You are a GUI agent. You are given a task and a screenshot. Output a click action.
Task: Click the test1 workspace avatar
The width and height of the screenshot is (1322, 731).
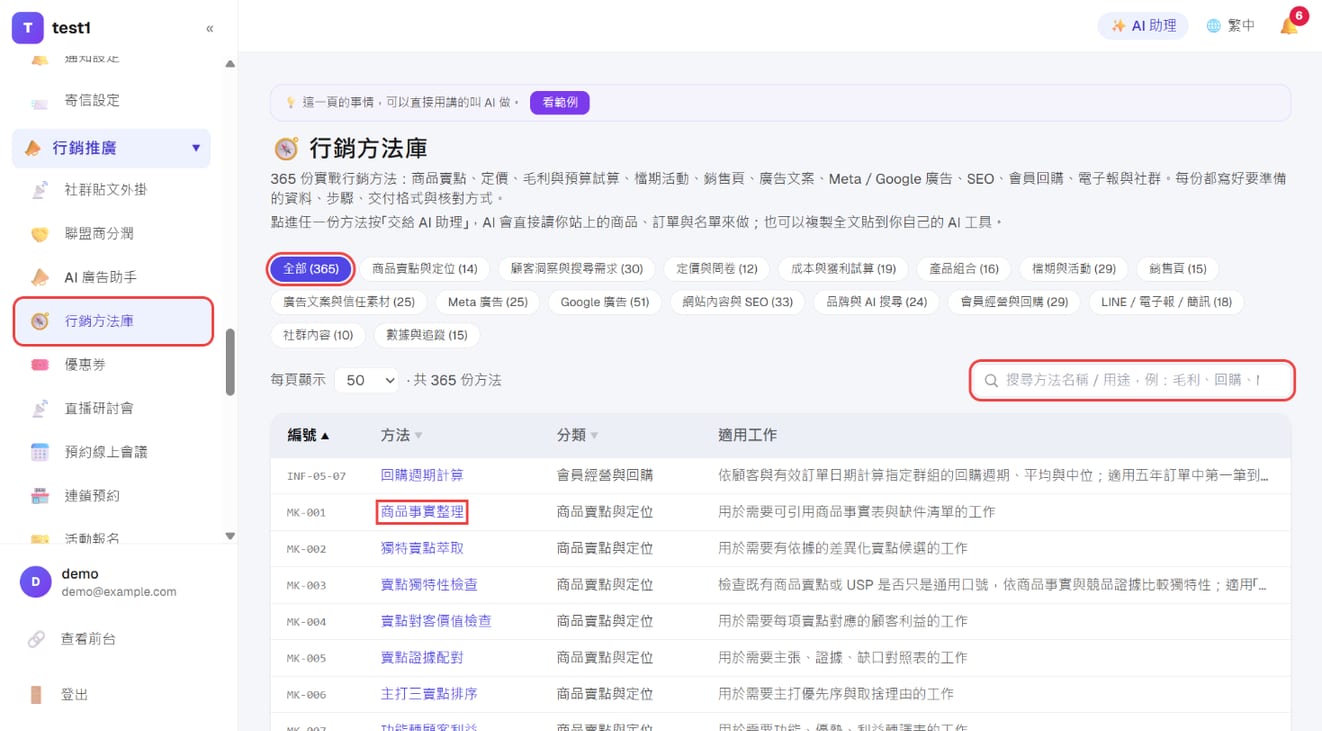click(27, 28)
